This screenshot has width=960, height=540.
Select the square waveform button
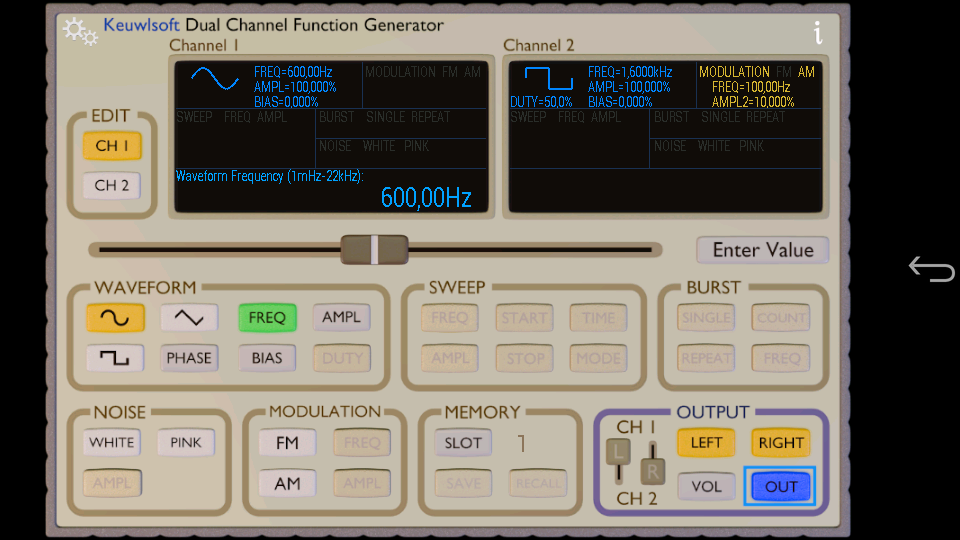tap(115, 358)
